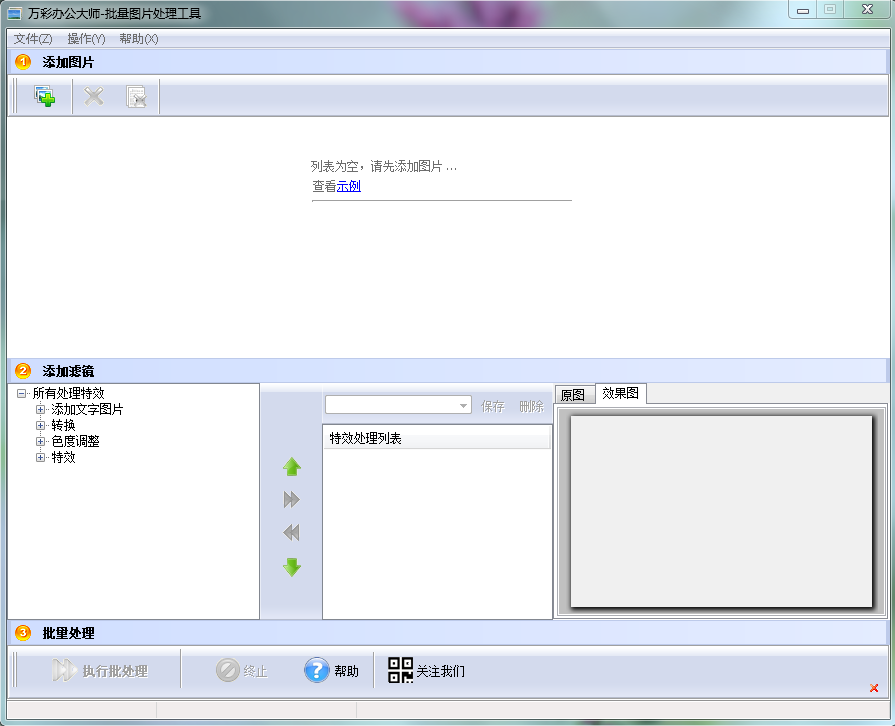Click the QR code 关注我们 icon

[401, 671]
